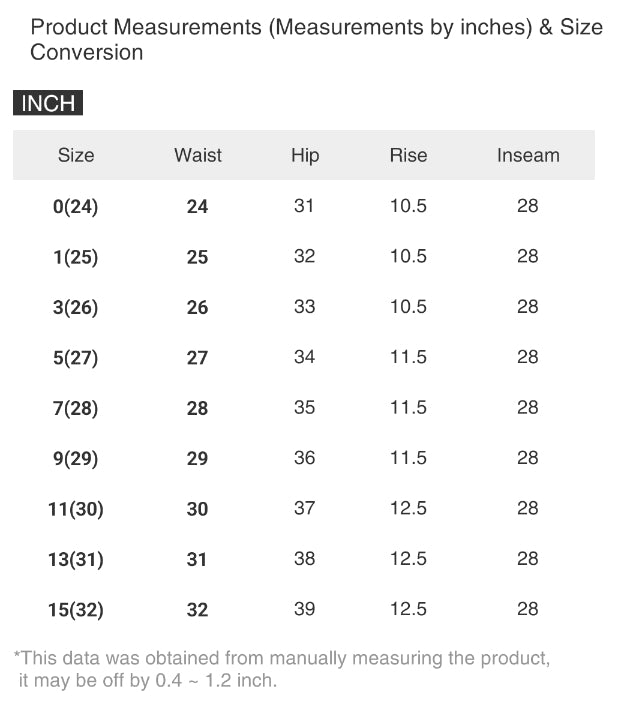Choose the size 7(28) row label
The height and width of the screenshot is (706, 630).
tap(76, 408)
